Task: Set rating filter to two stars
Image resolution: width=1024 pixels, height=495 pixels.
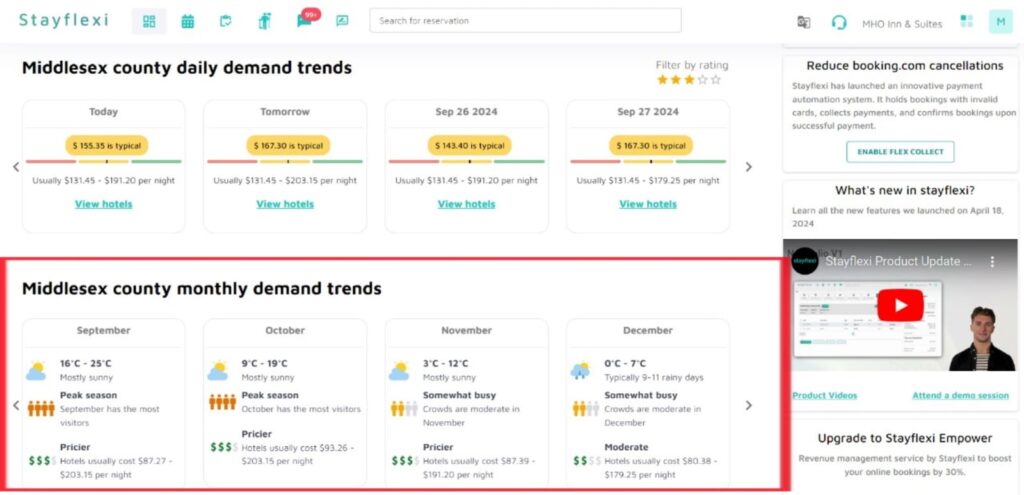Action: 676,80
